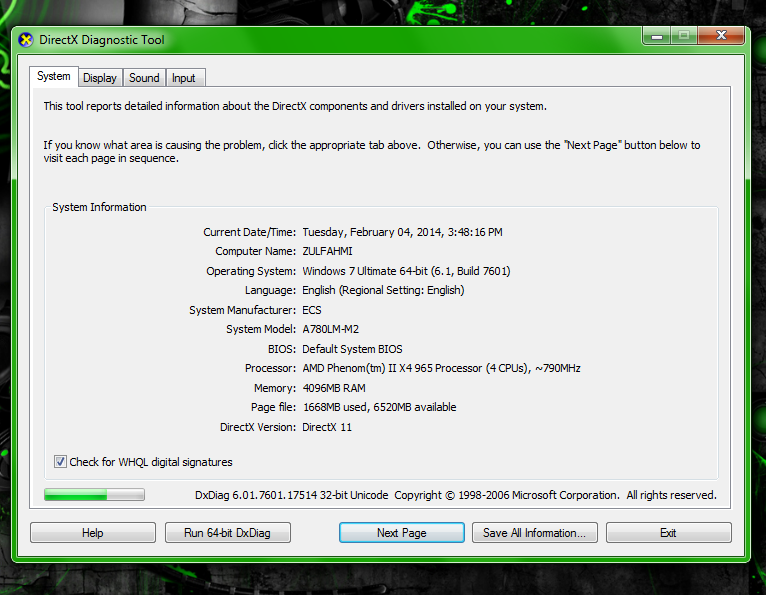Image resolution: width=766 pixels, height=595 pixels.
Task: Click the Help button
Action: (x=93, y=532)
